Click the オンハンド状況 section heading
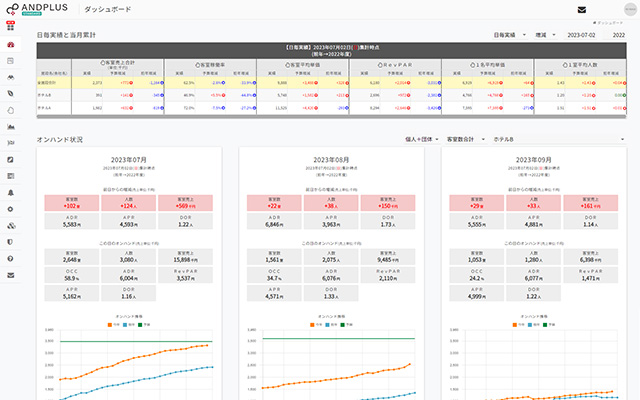This screenshot has width=640, height=400. pos(60,140)
